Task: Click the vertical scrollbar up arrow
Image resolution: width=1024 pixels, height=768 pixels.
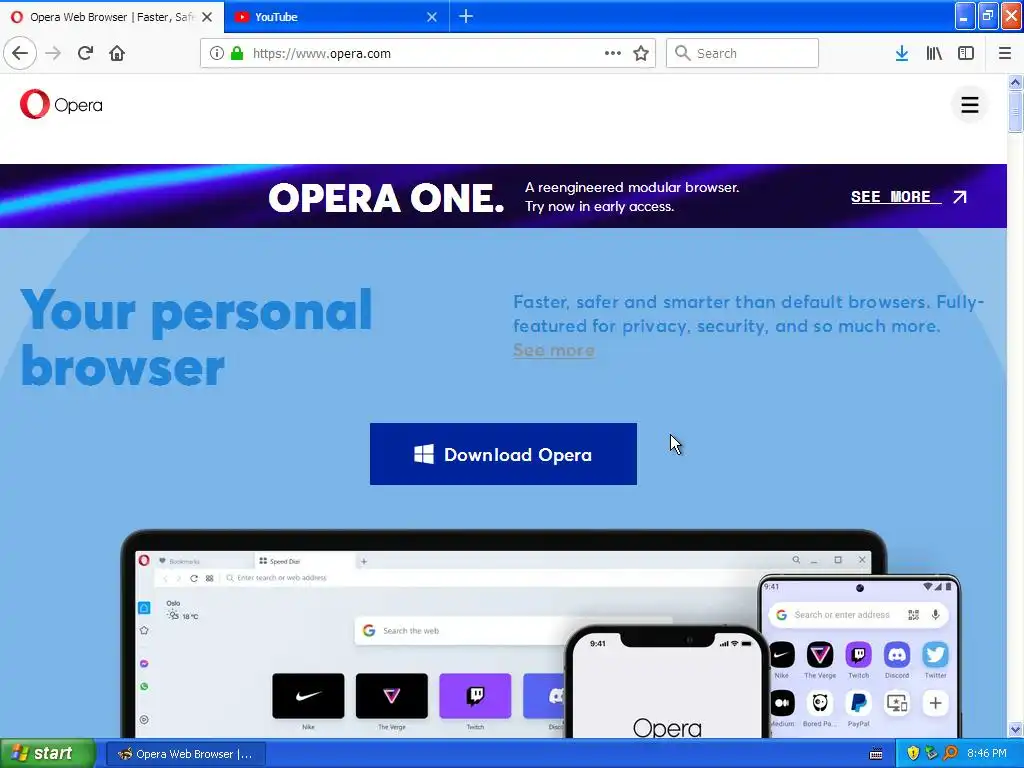Action: (1015, 82)
